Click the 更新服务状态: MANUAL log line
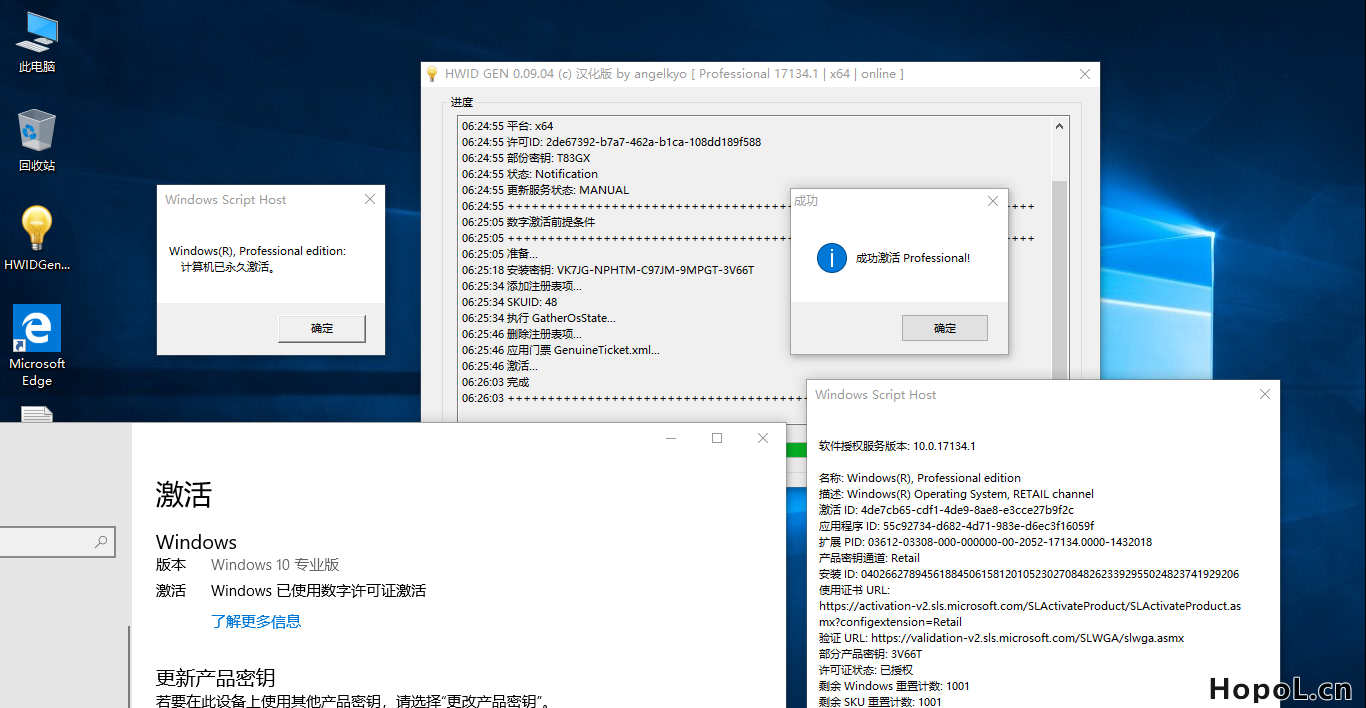This screenshot has width=1366, height=708. coord(545,190)
